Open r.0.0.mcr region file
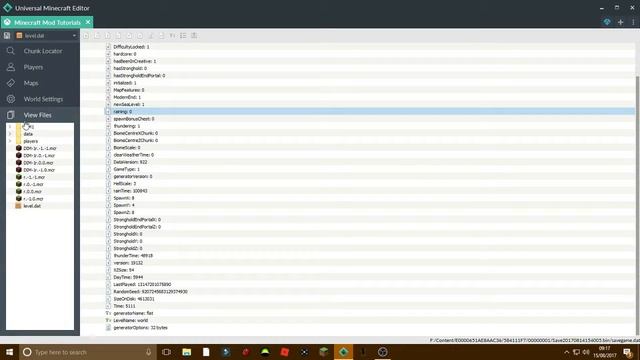Image resolution: width=640 pixels, height=360 pixels. (x=32, y=191)
